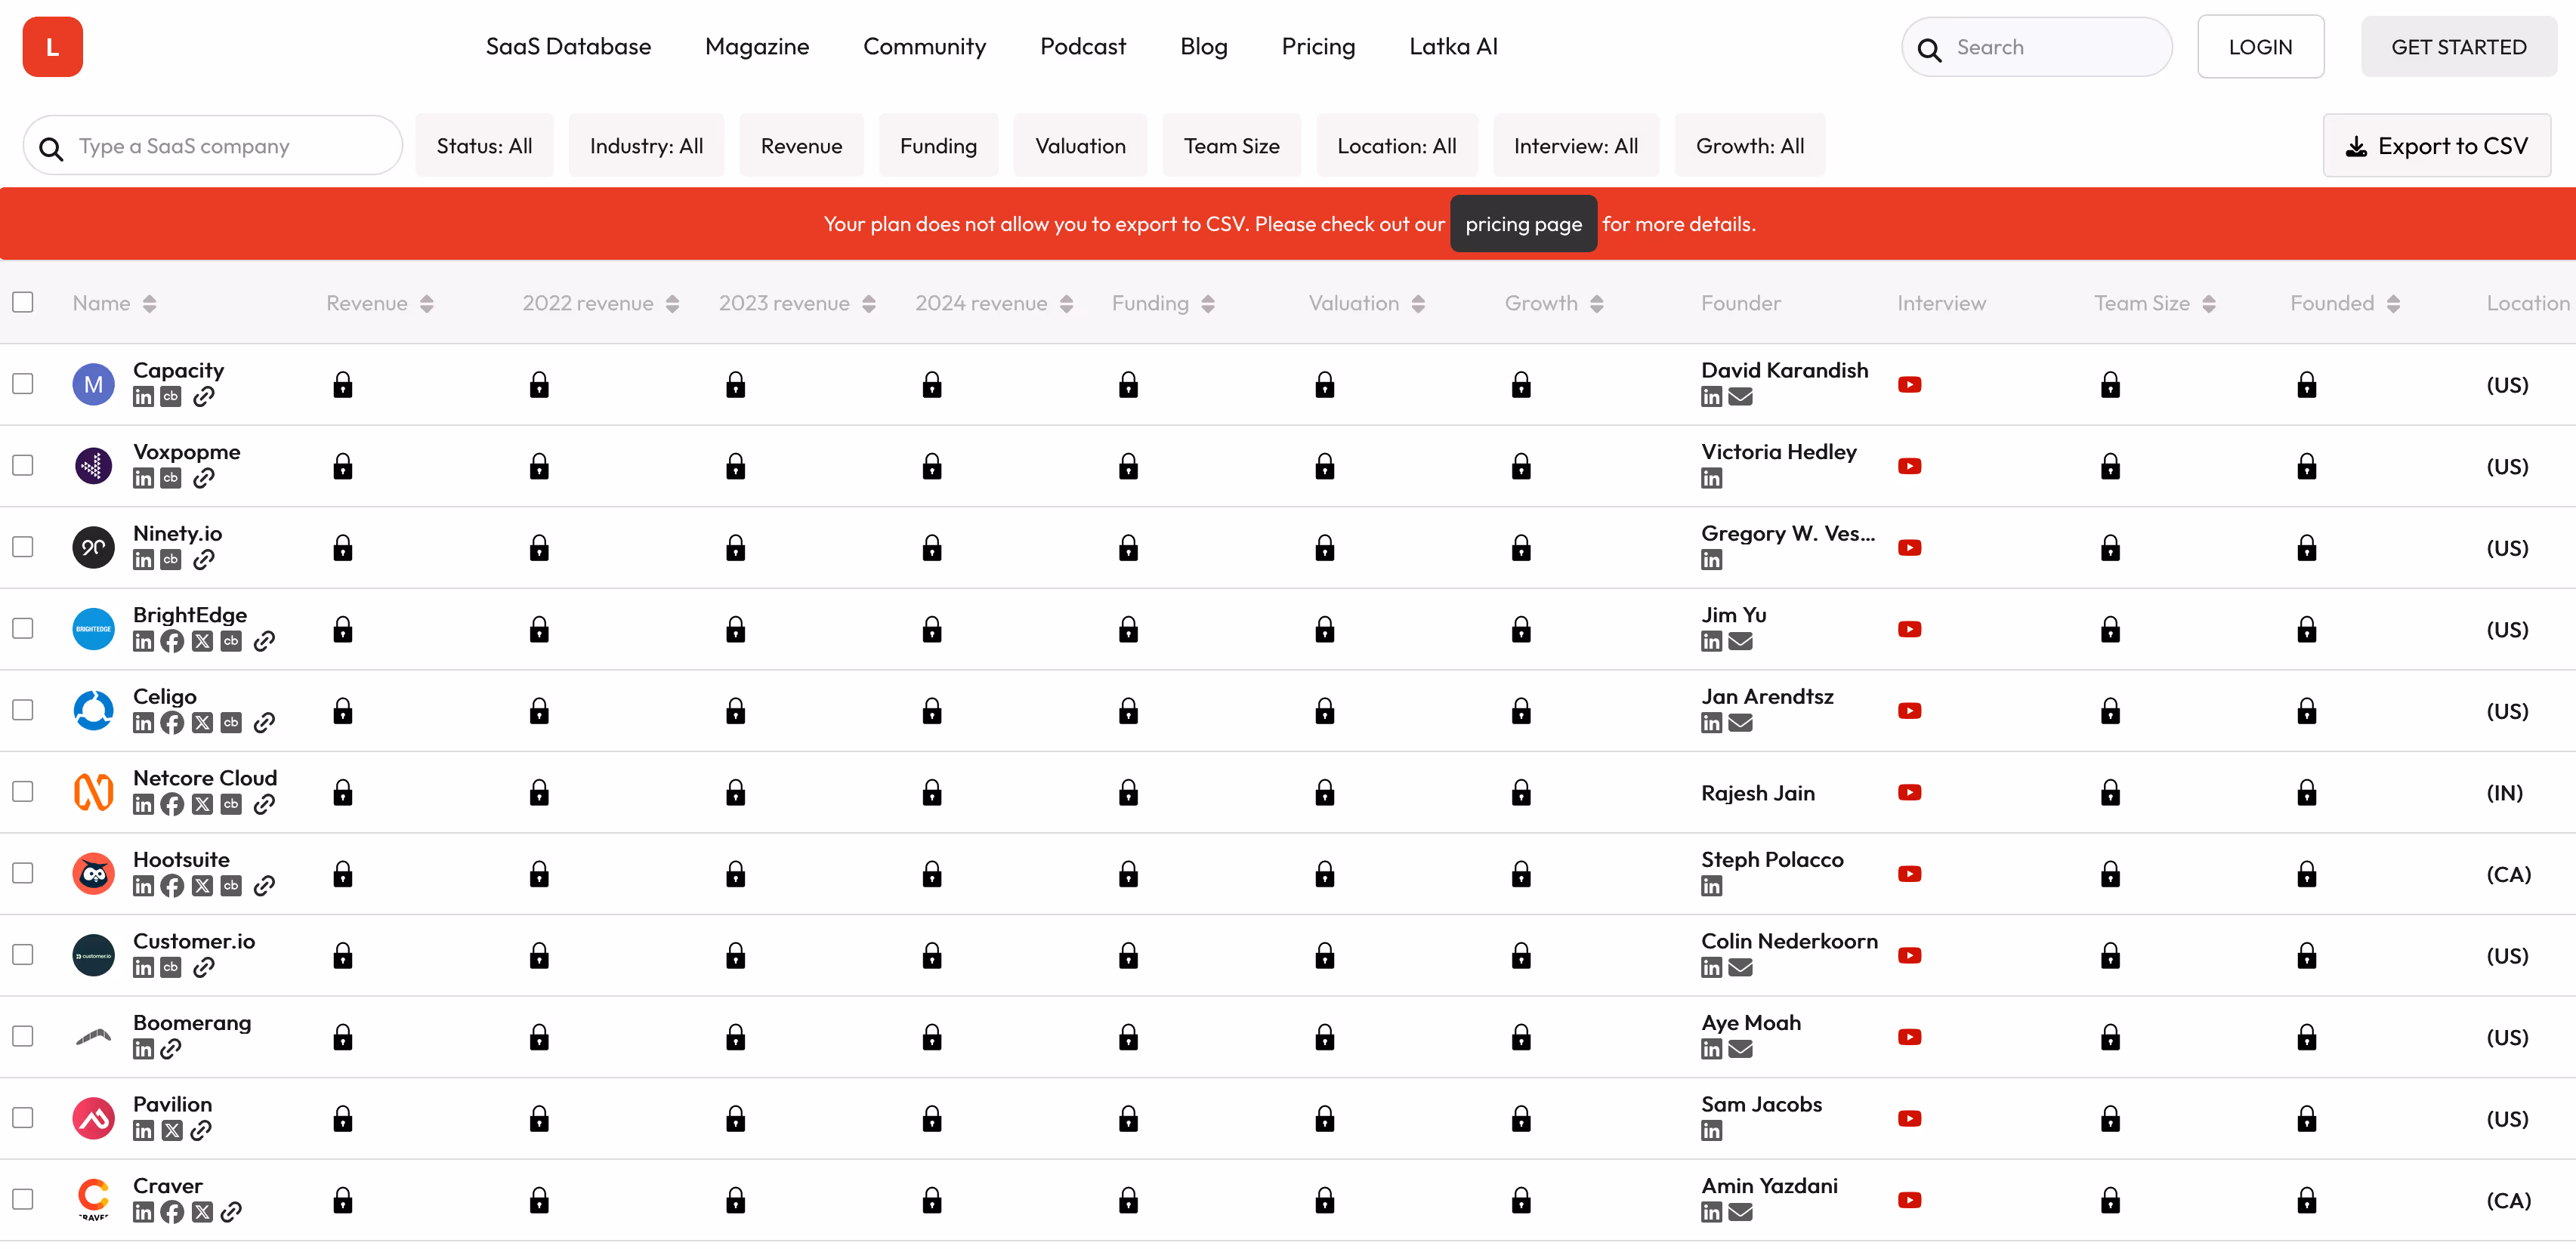The width and height of the screenshot is (2576, 1249).
Task: Click Capacity's locked Revenue padlock
Action: tap(343, 385)
